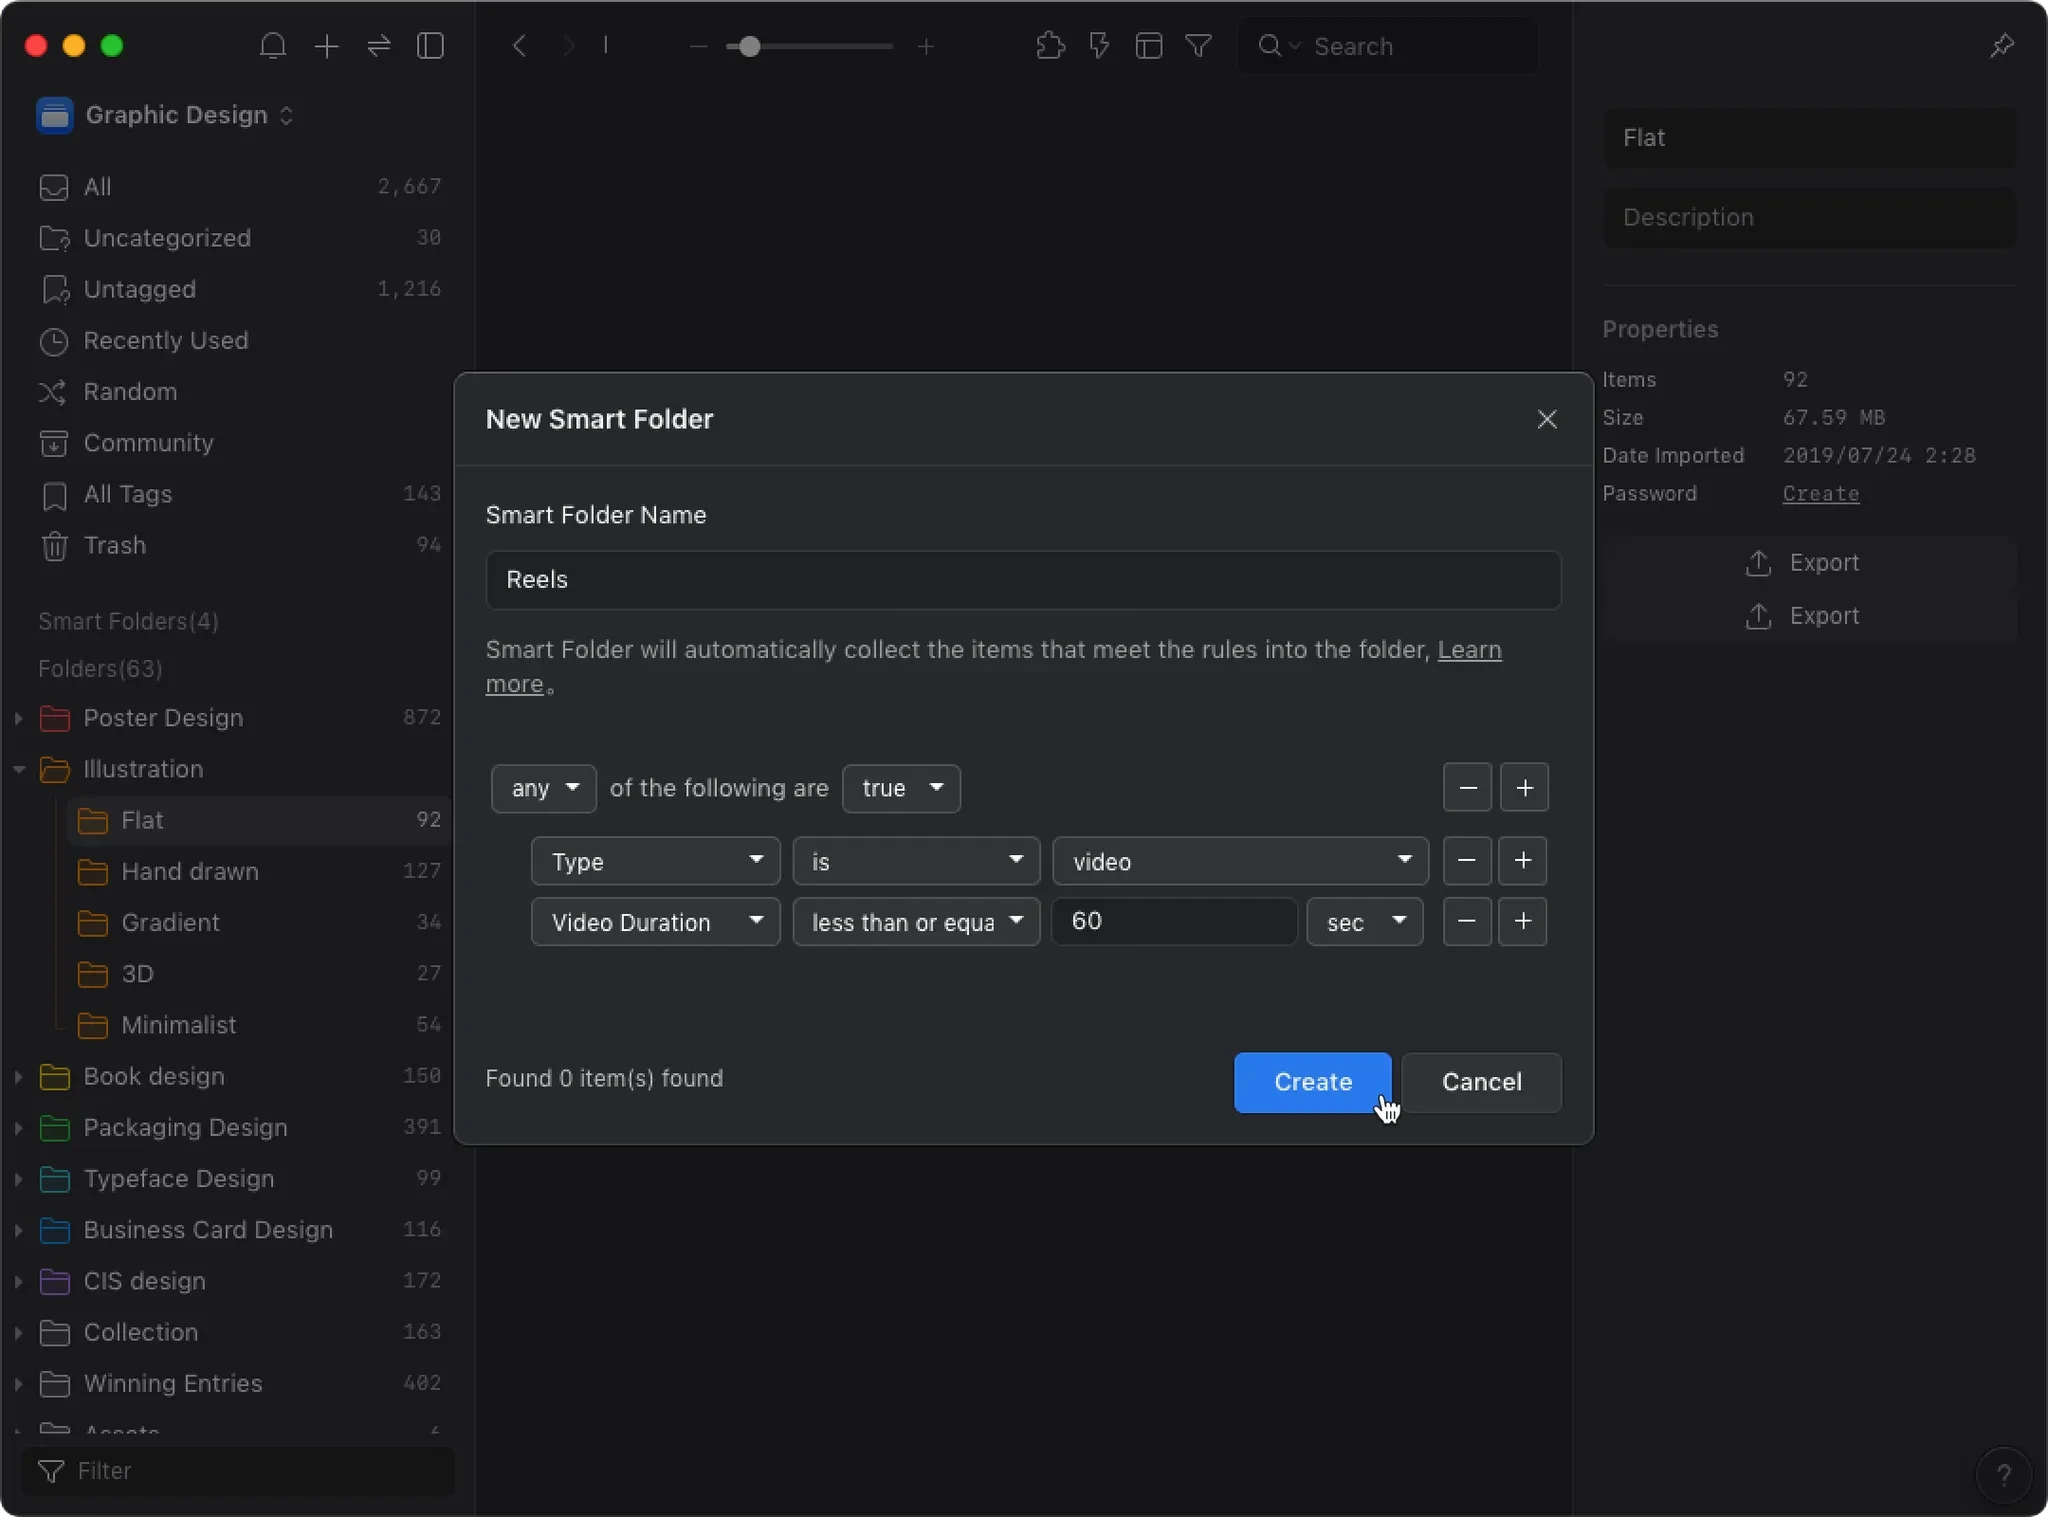2048x1517 pixels.
Task: Click the second Export button
Action: point(1809,616)
